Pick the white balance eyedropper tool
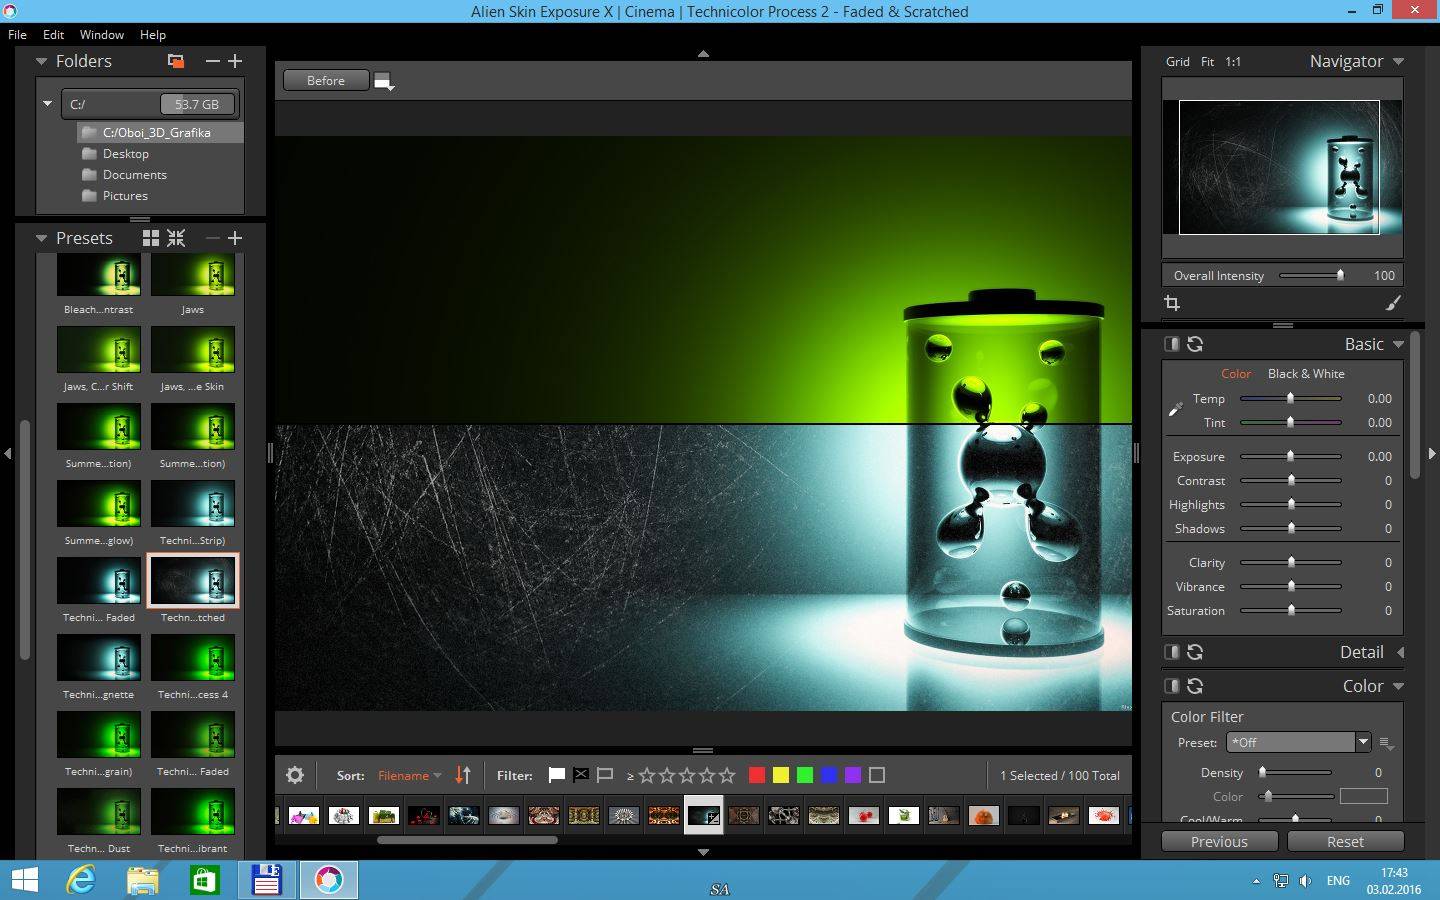Screen dimensions: 1440x900 coord(1176,409)
